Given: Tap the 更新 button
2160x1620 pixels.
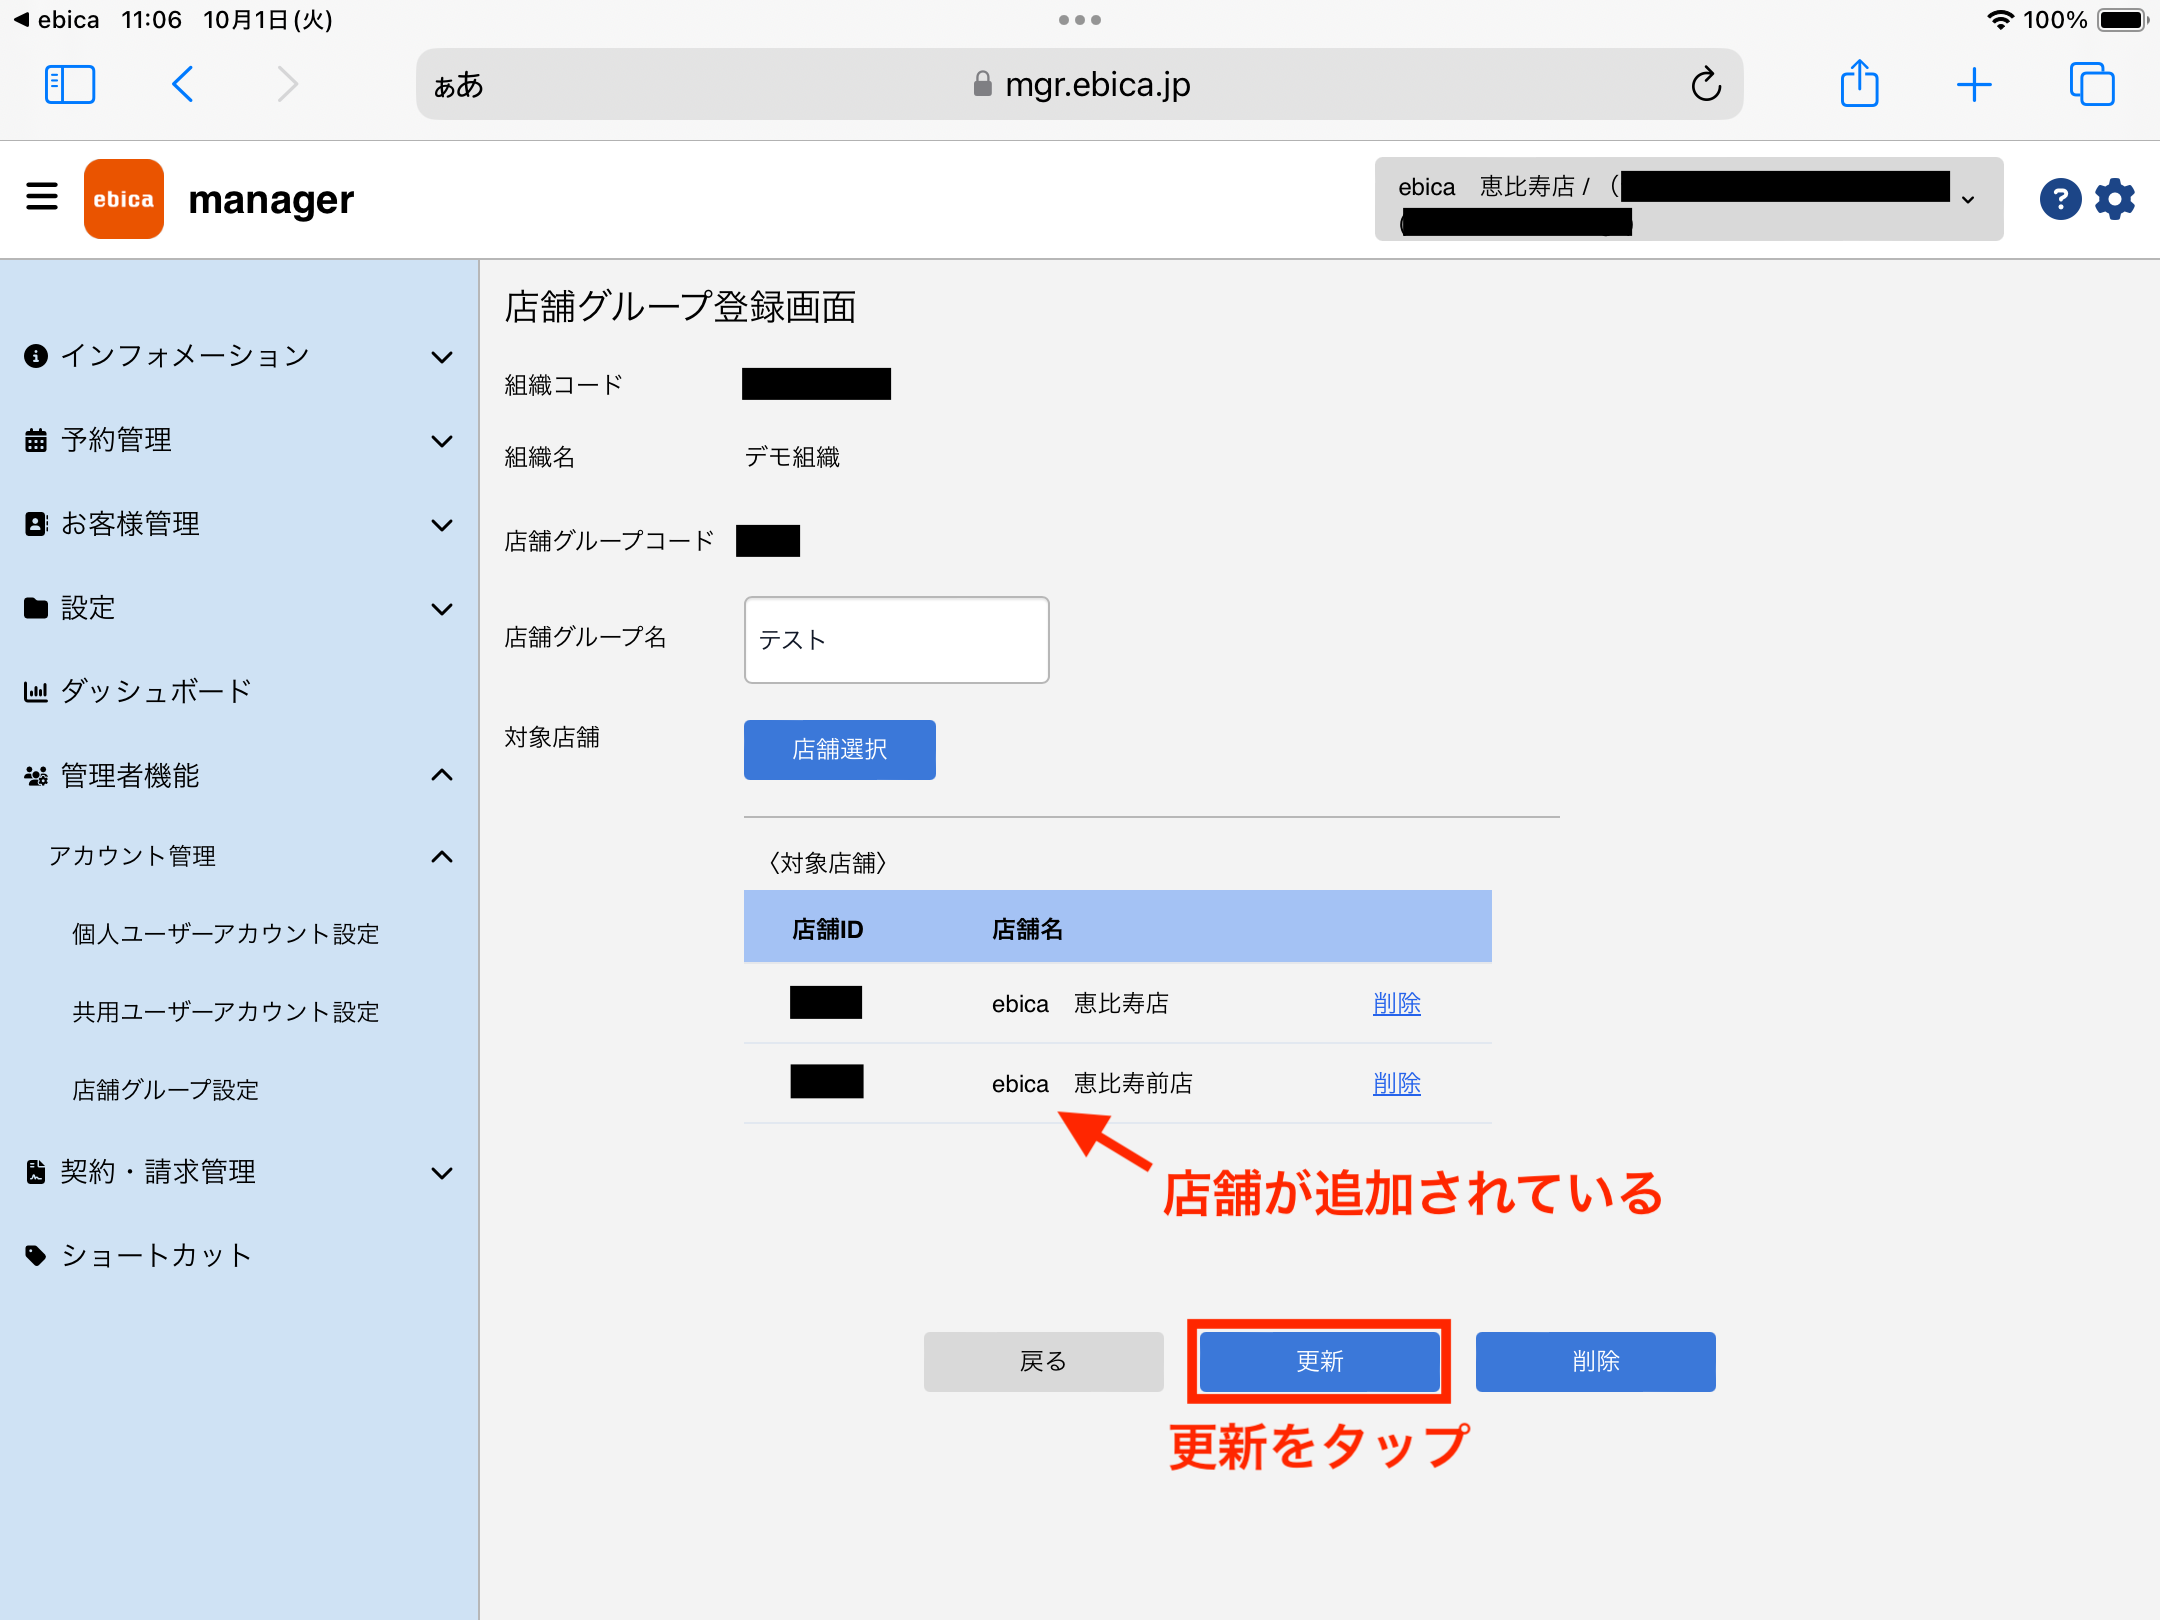Looking at the screenshot, I should tap(1320, 1362).
